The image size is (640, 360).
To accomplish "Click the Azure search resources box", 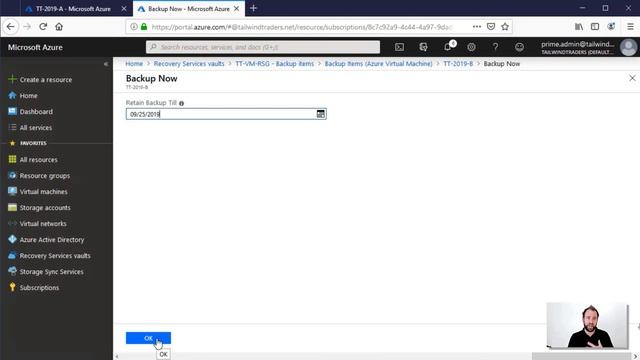I will coord(263,47).
